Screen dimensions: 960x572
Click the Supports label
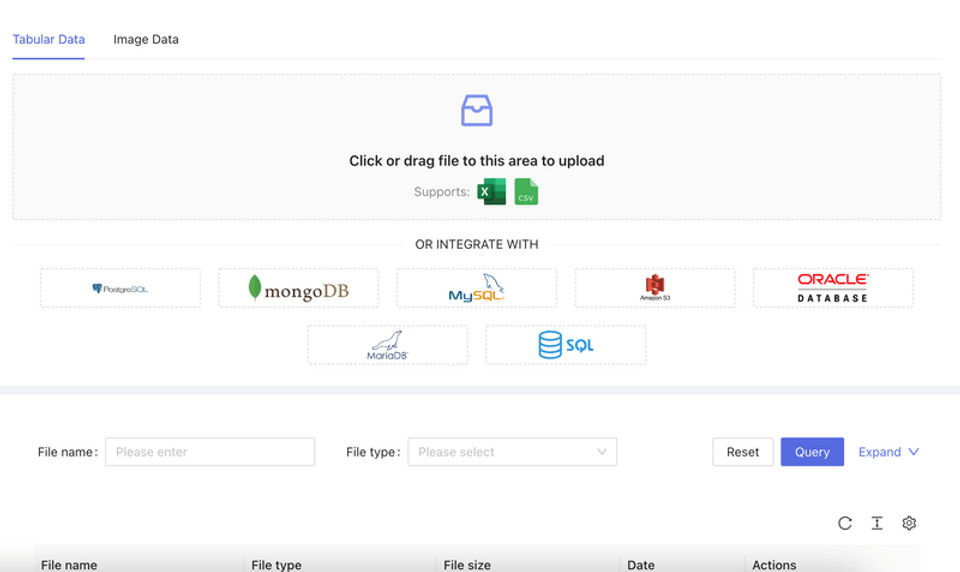pyautogui.click(x=441, y=192)
